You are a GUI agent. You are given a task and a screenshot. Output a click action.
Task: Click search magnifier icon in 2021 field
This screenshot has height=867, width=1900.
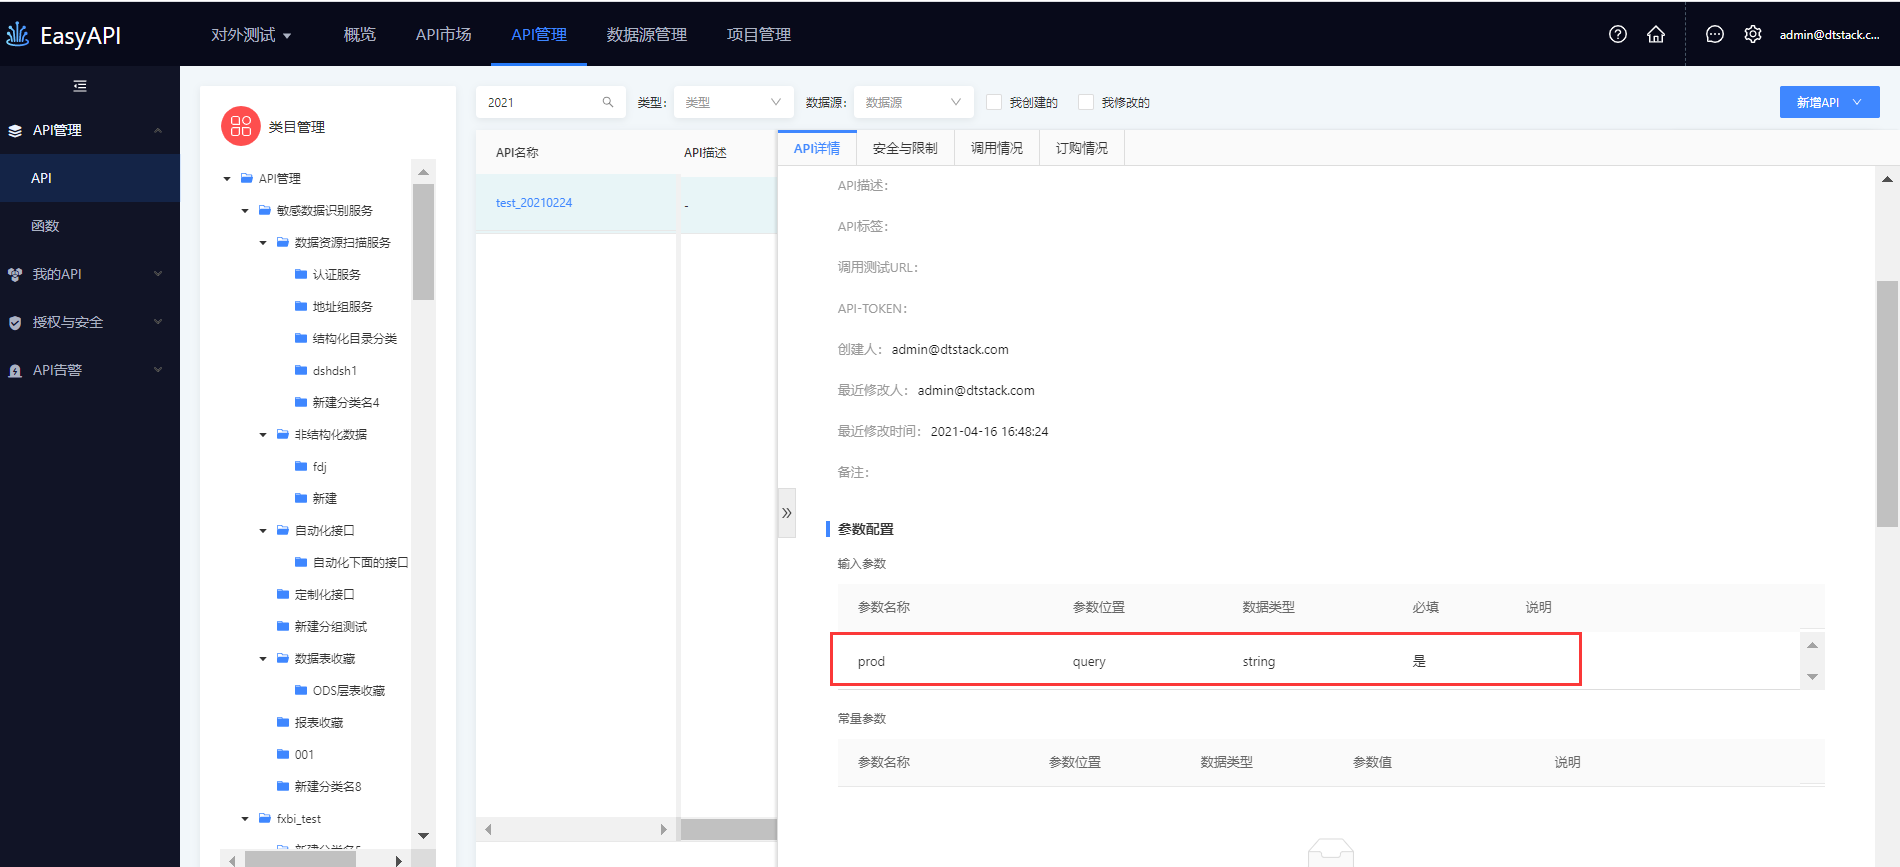click(x=608, y=102)
